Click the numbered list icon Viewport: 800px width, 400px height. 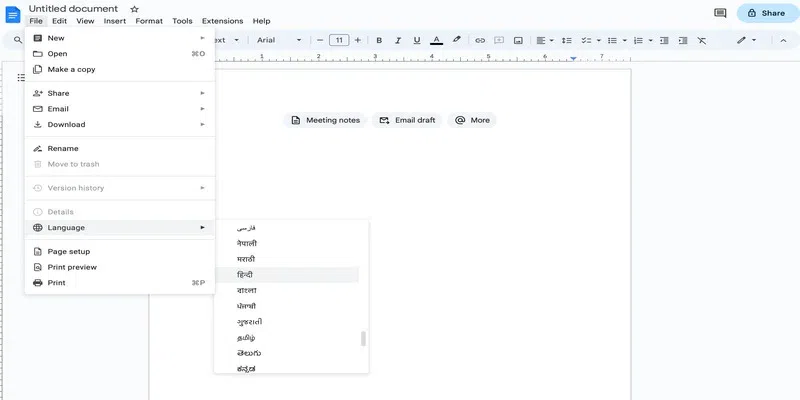pyautogui.click(x=638, y=40)
